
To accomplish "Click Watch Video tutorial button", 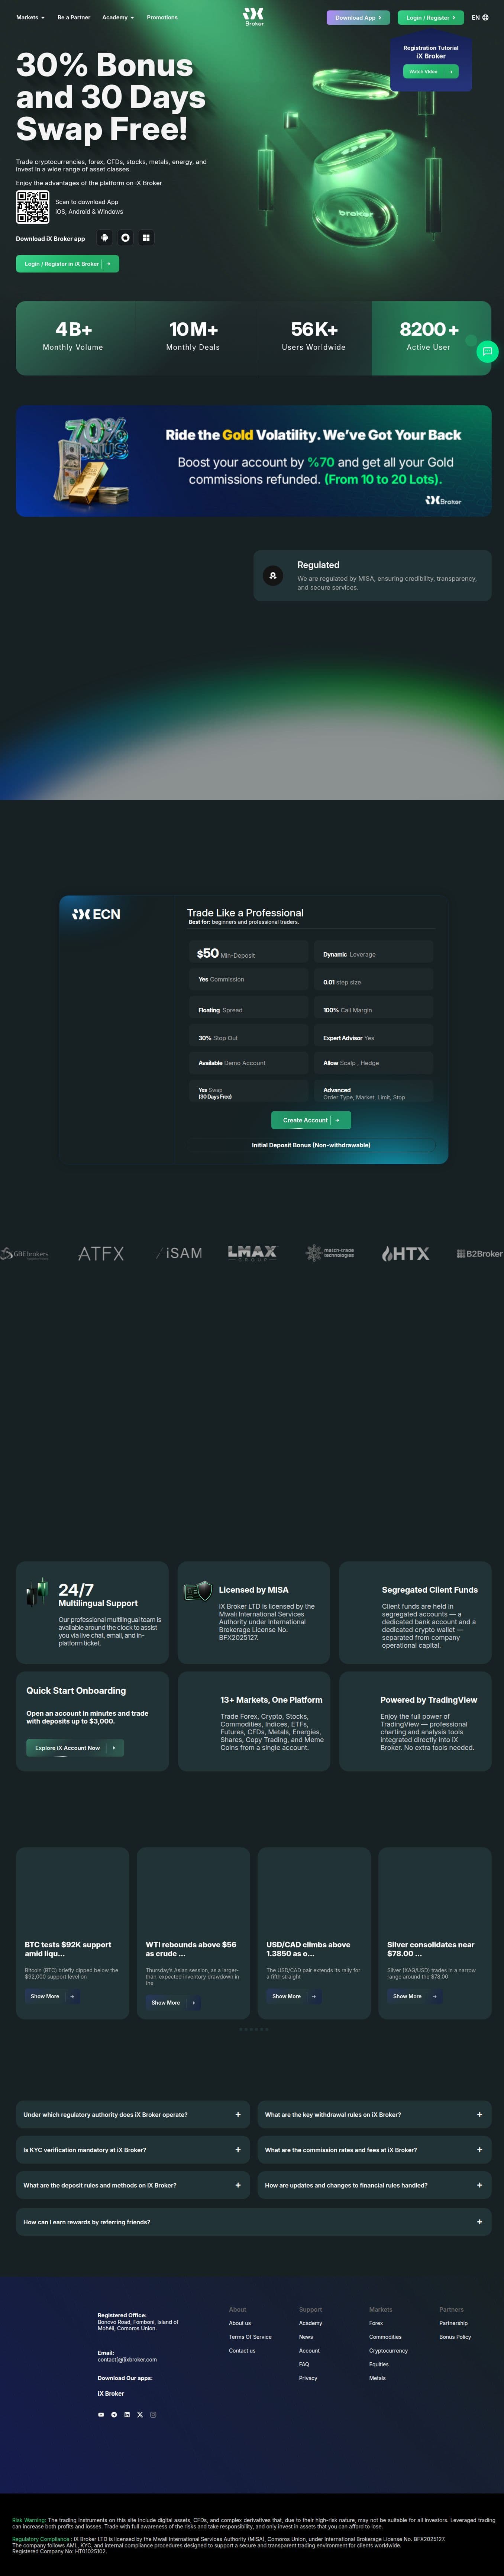I will 431,72.
